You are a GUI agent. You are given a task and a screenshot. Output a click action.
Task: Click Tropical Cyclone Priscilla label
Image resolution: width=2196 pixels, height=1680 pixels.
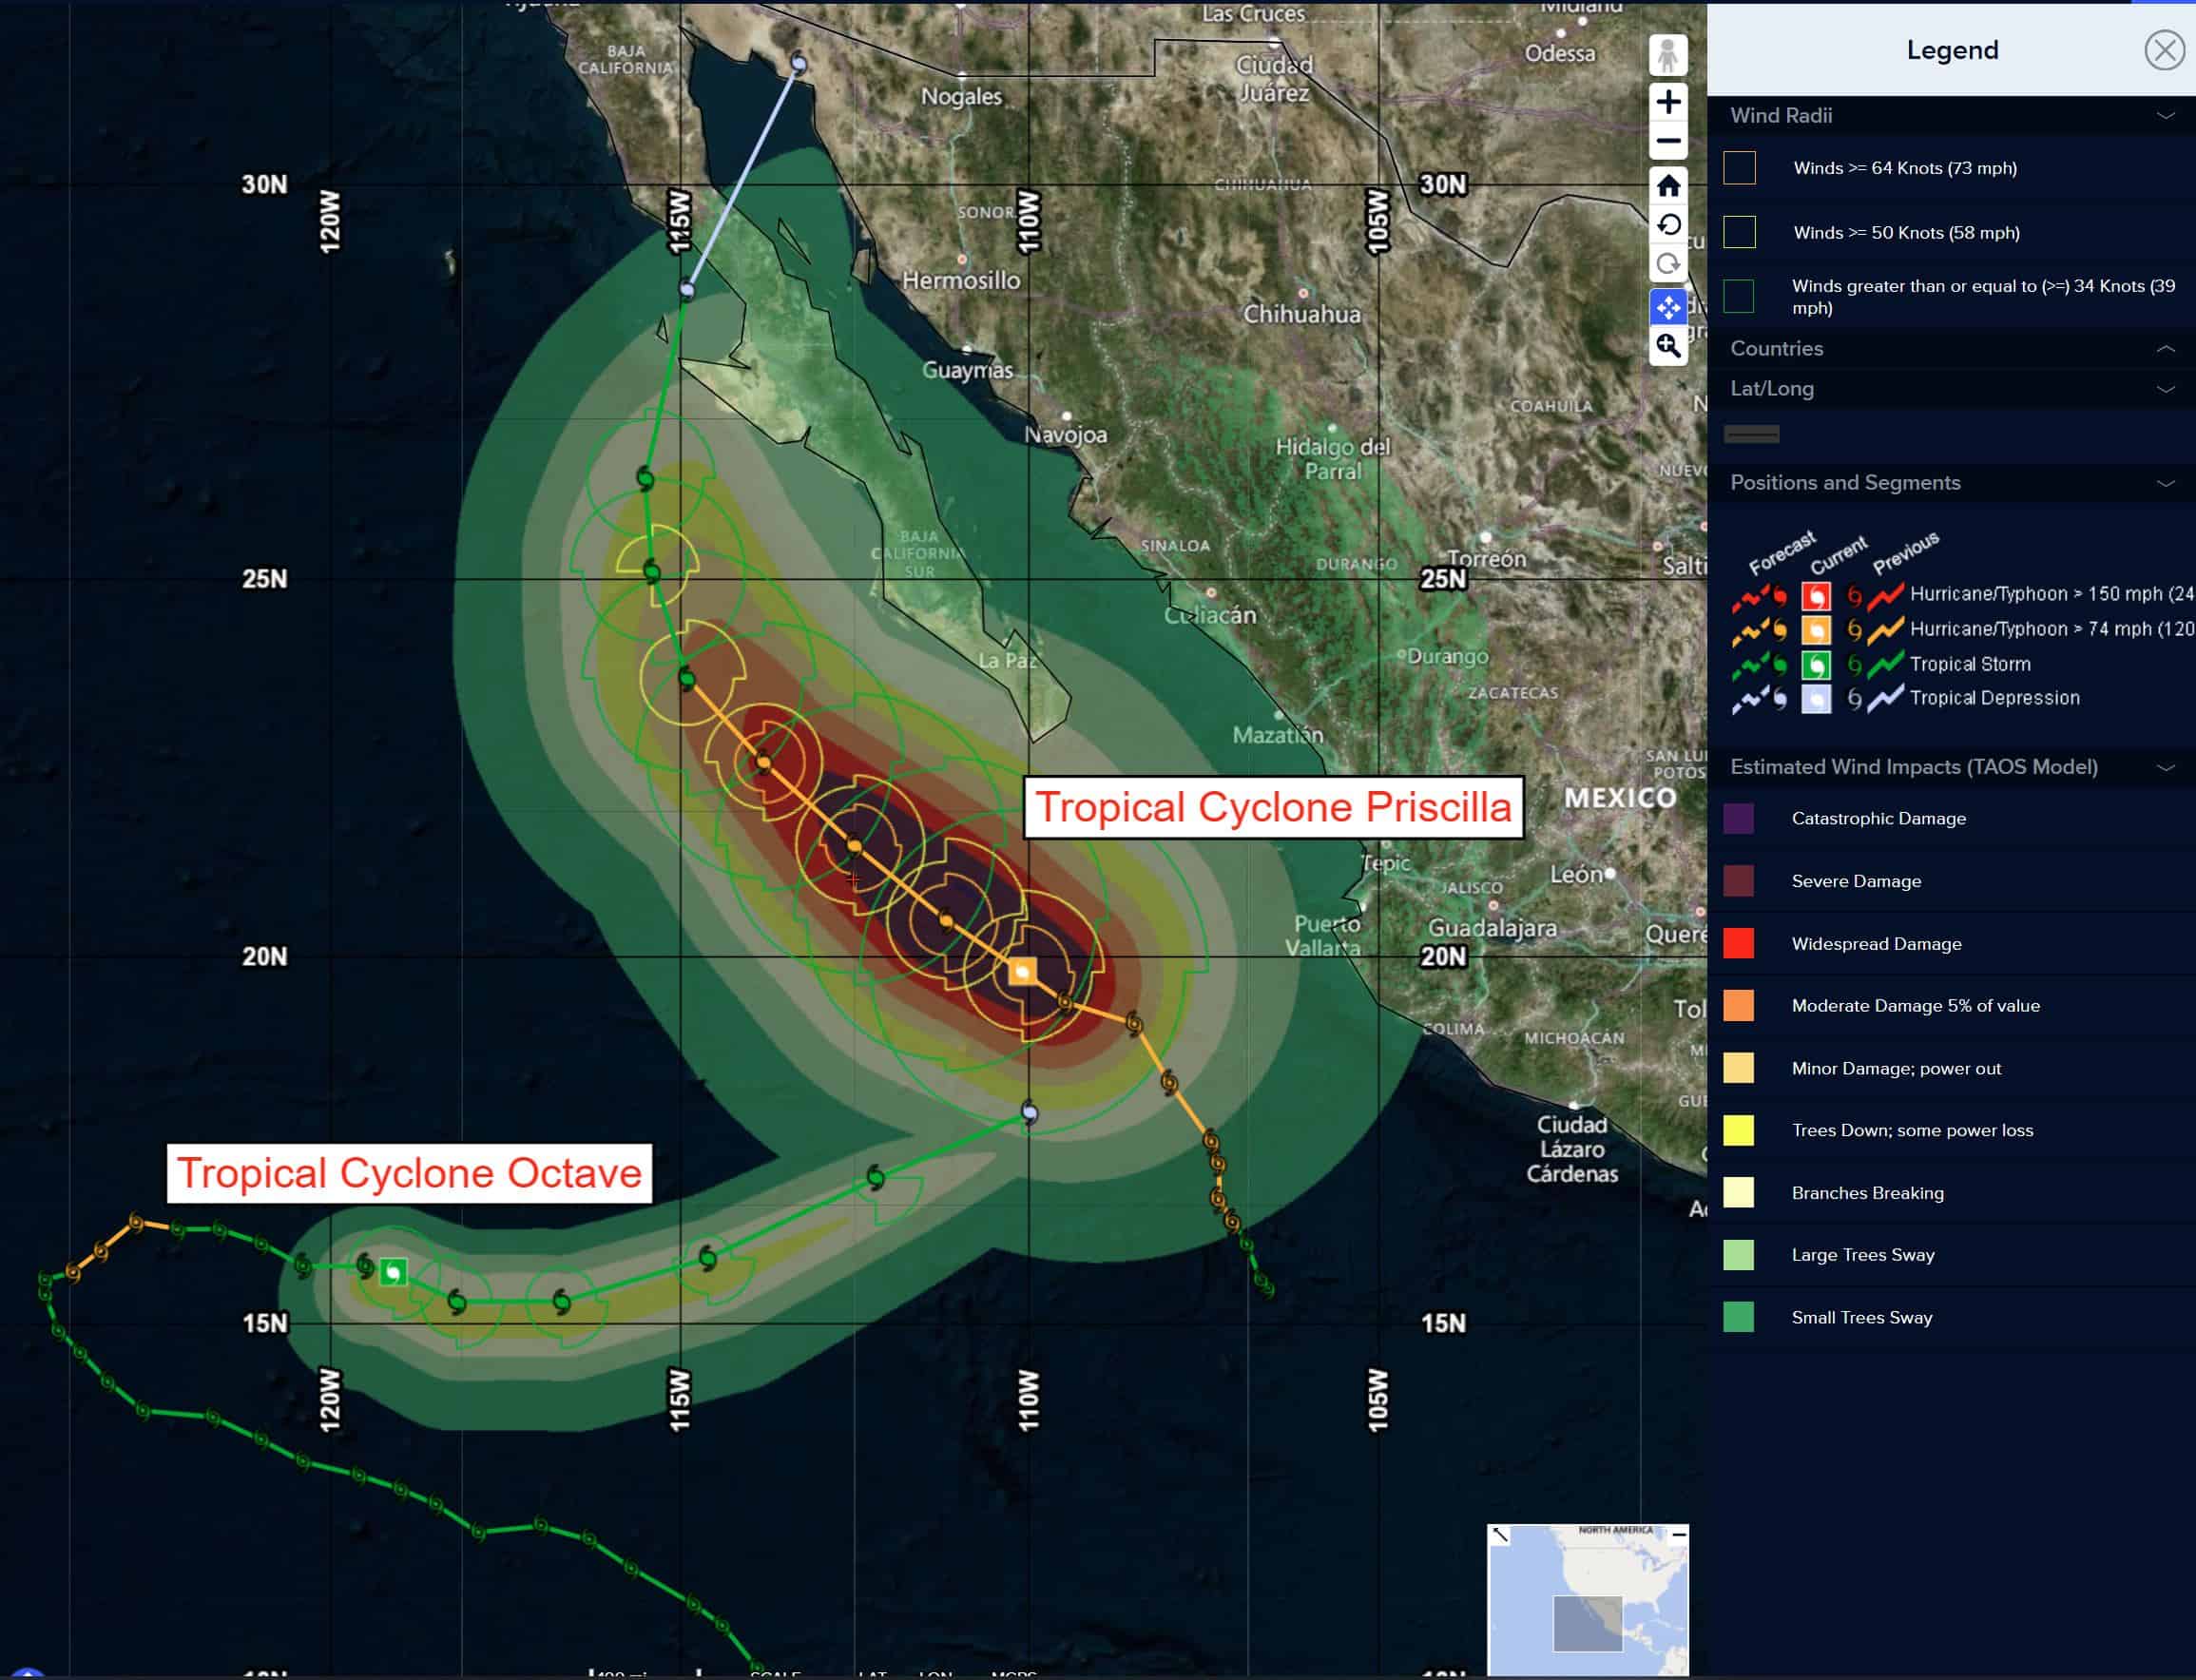point(1272,808)
